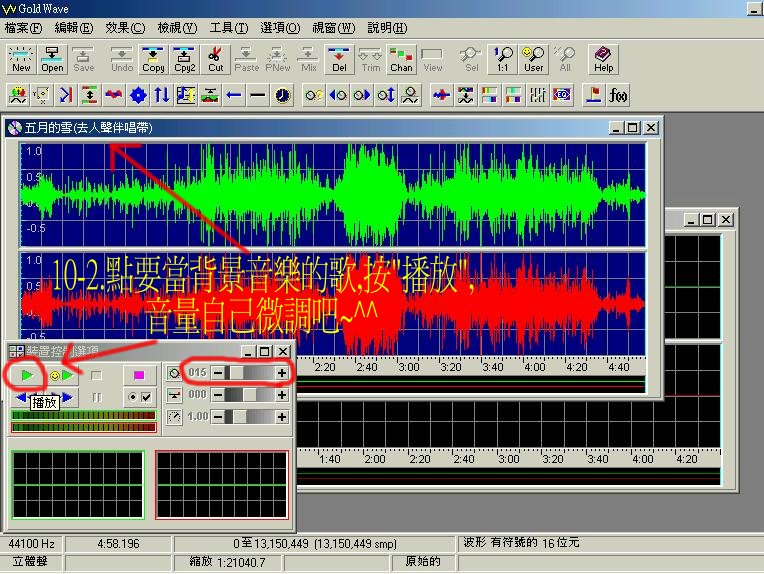Screen dimensions: 764x574
Task: Click the New file toolbar icon
Action: pyautogui.click(x=21, y=59)
